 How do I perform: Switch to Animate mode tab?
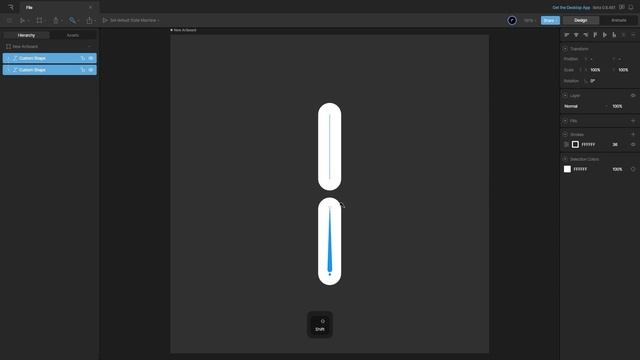pos(618,20)
